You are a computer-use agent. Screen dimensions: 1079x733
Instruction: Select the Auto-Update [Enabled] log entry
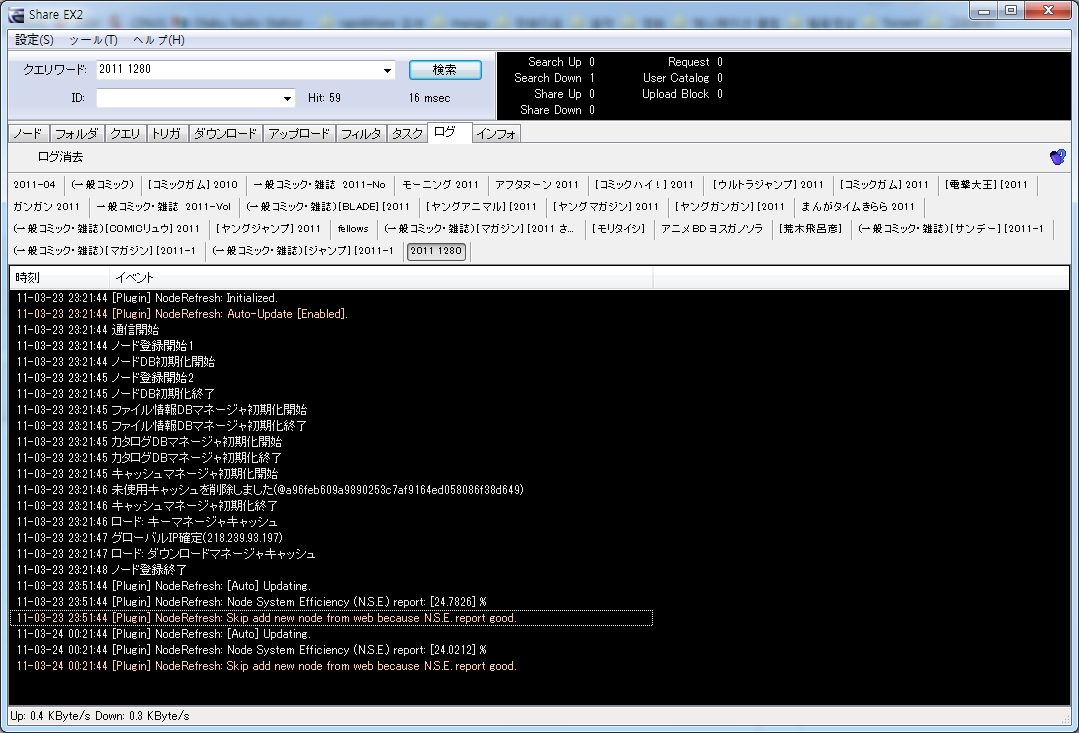click(331, 314)
